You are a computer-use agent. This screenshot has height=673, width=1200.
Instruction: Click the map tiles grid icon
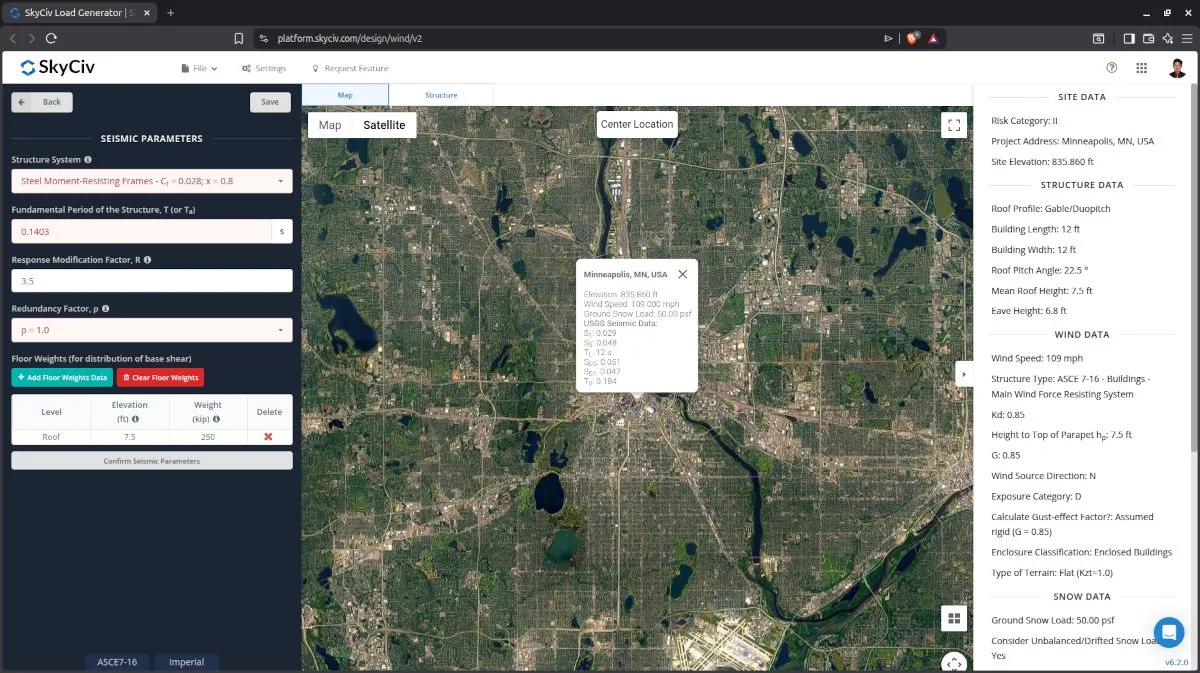pos(953,618)
